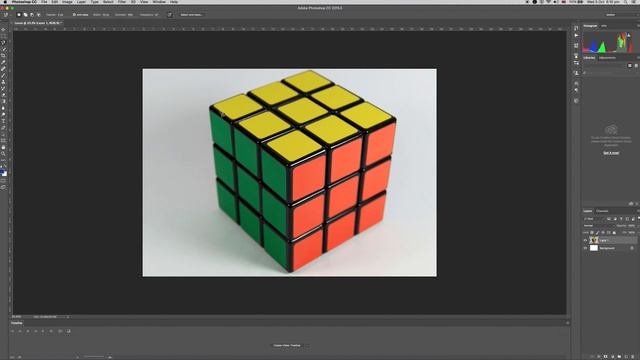The width and height of the screenshot is (640, 360).
Task: Toggle Anti-alias checkbox
Action: (x=74, y=15)
